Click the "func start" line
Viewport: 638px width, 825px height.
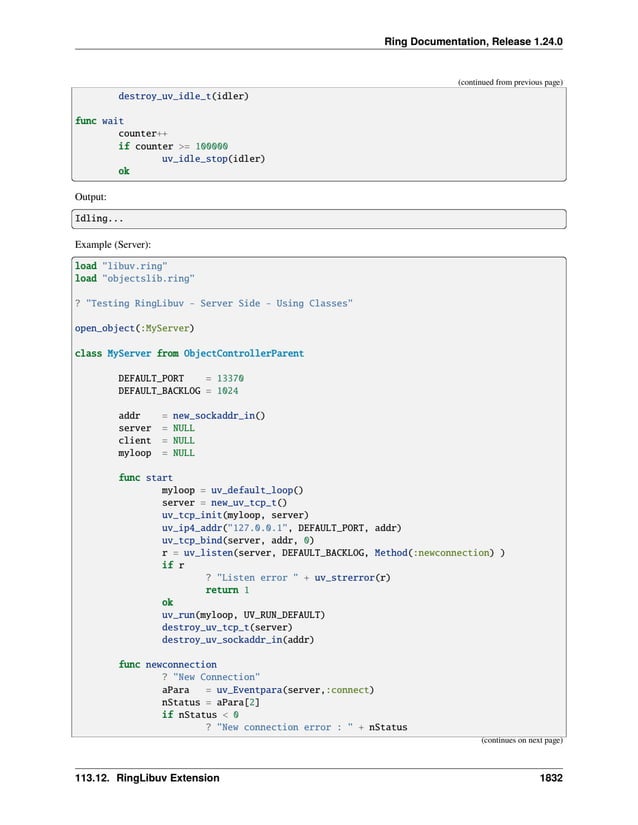coord(145,478)
